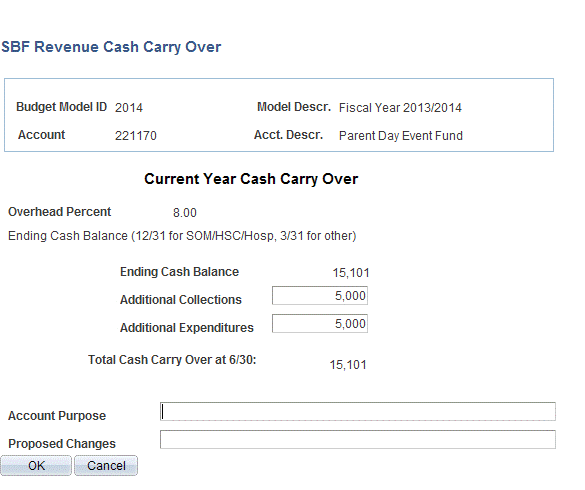Viewport: 585px width, 490px height.
Task: Cancel the cash carry over form
Action: pos(106,465)
